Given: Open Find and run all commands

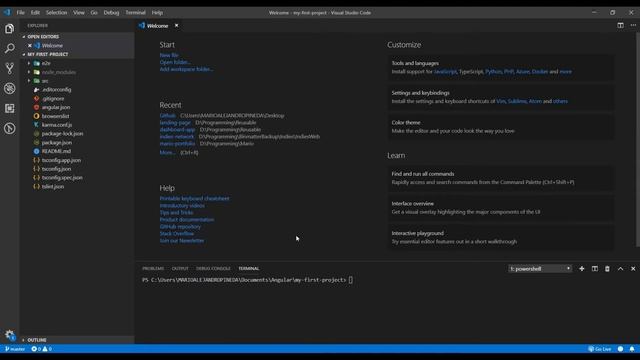Looking at the screenshot, I should tap(500, 178).
